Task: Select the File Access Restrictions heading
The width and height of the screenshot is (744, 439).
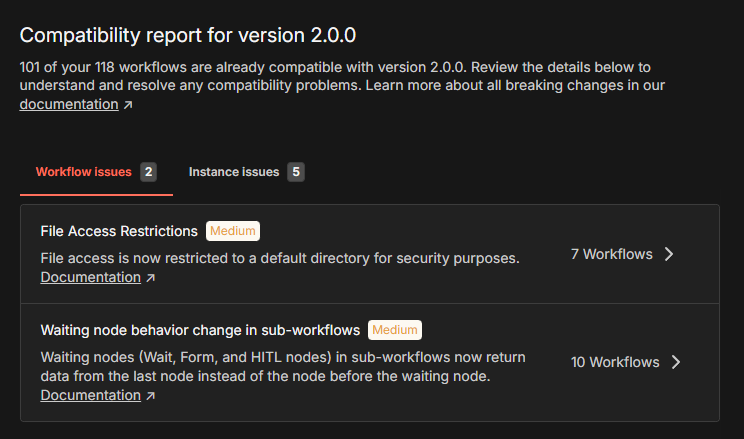Action: tap(119, 231)
